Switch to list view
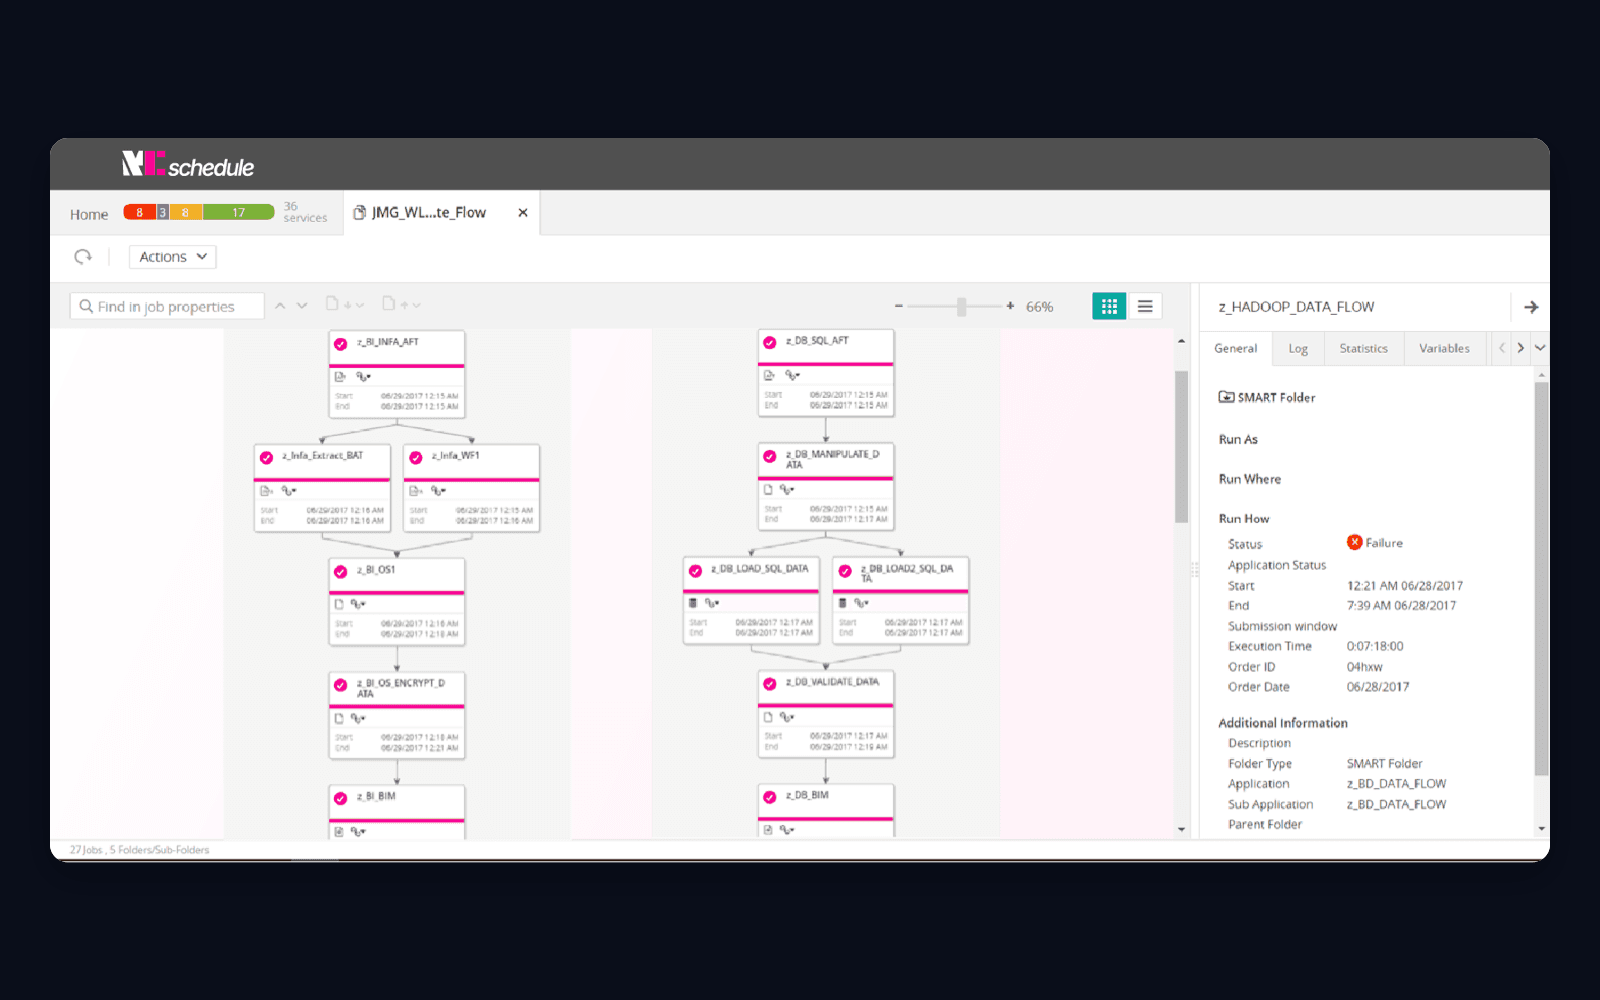Viewport: 1600px width, 1000px height. click(1145, 306)
